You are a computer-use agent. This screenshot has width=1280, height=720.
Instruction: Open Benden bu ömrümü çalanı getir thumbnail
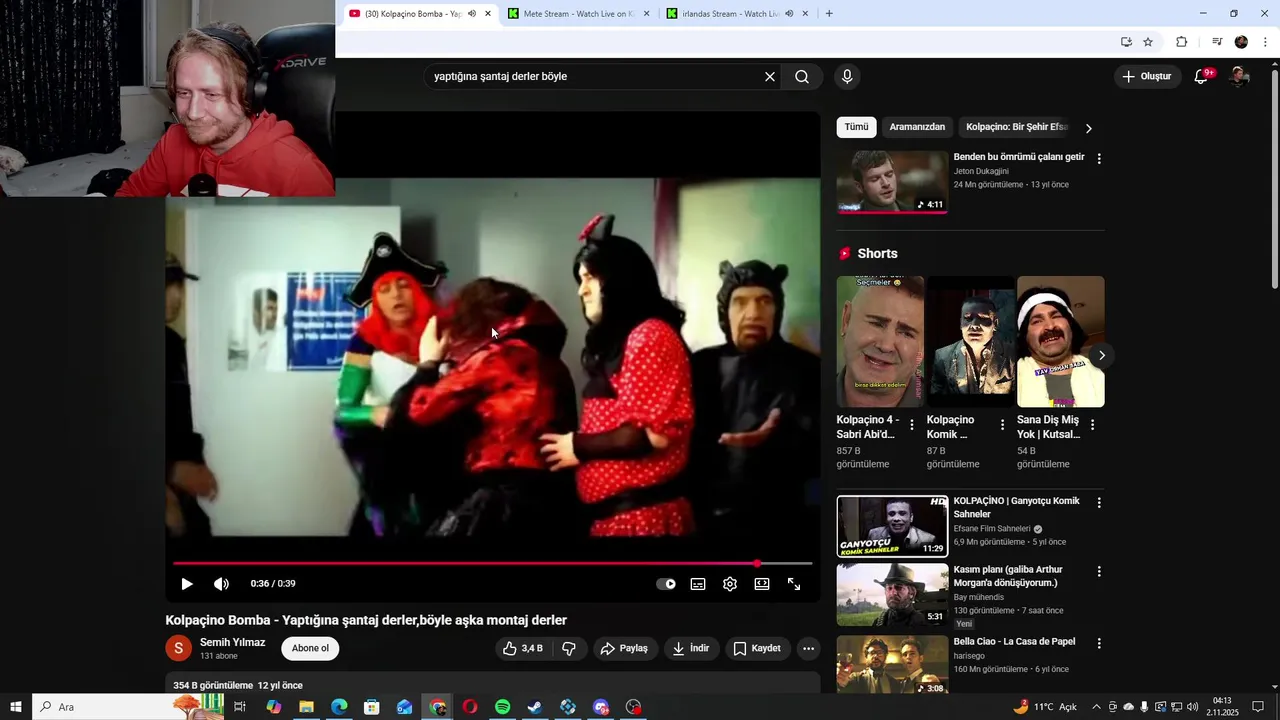(x=892, y=182)
